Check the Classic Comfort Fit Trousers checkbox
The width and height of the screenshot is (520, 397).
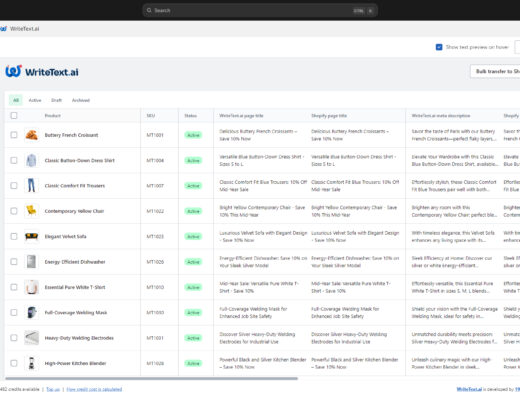click(x=14, y=186)
